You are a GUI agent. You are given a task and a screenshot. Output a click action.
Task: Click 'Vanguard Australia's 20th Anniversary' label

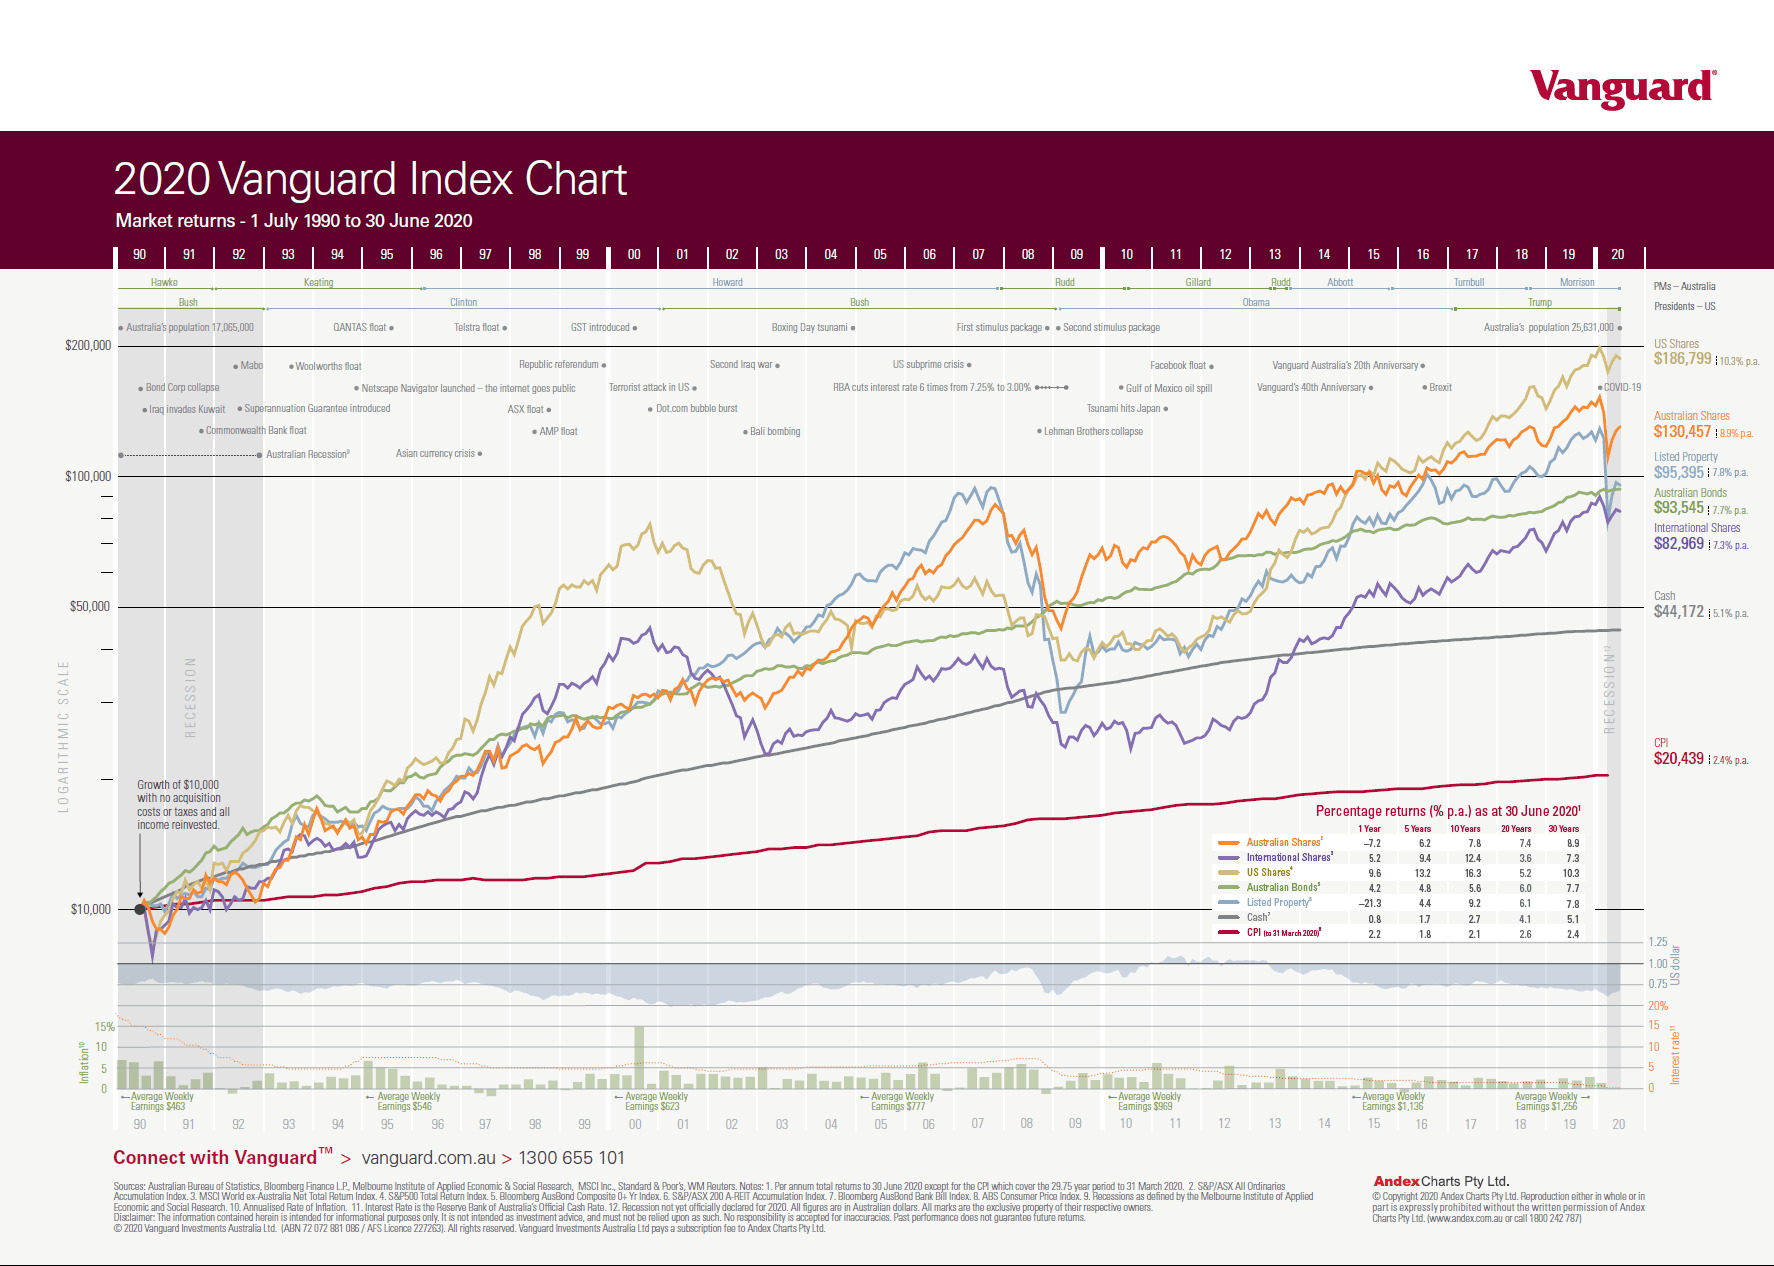pyautogui.click(x=1345, y=365)
